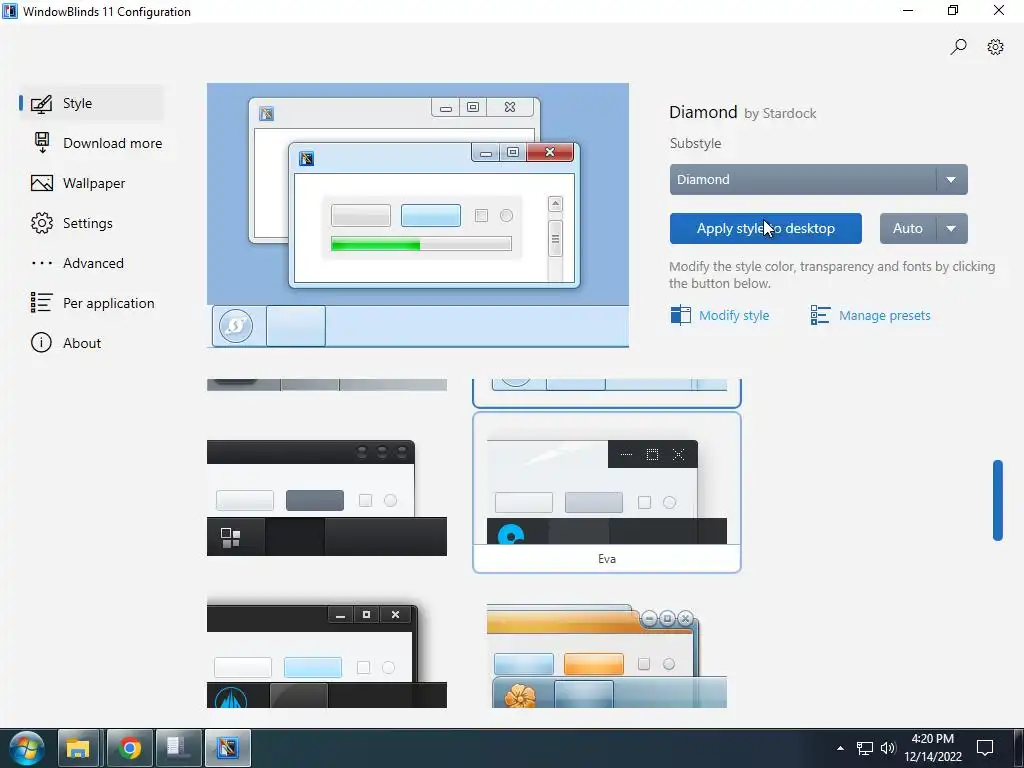Click the Settings gear icon in sidebar
The image size is (1024, 768).
[42, 223]
